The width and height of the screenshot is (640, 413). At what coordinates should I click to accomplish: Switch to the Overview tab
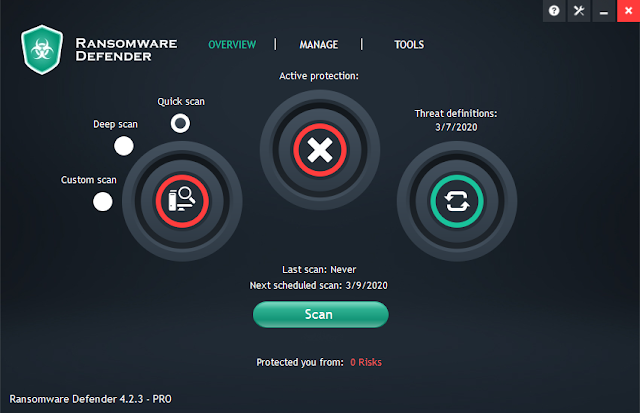[232, 44]
